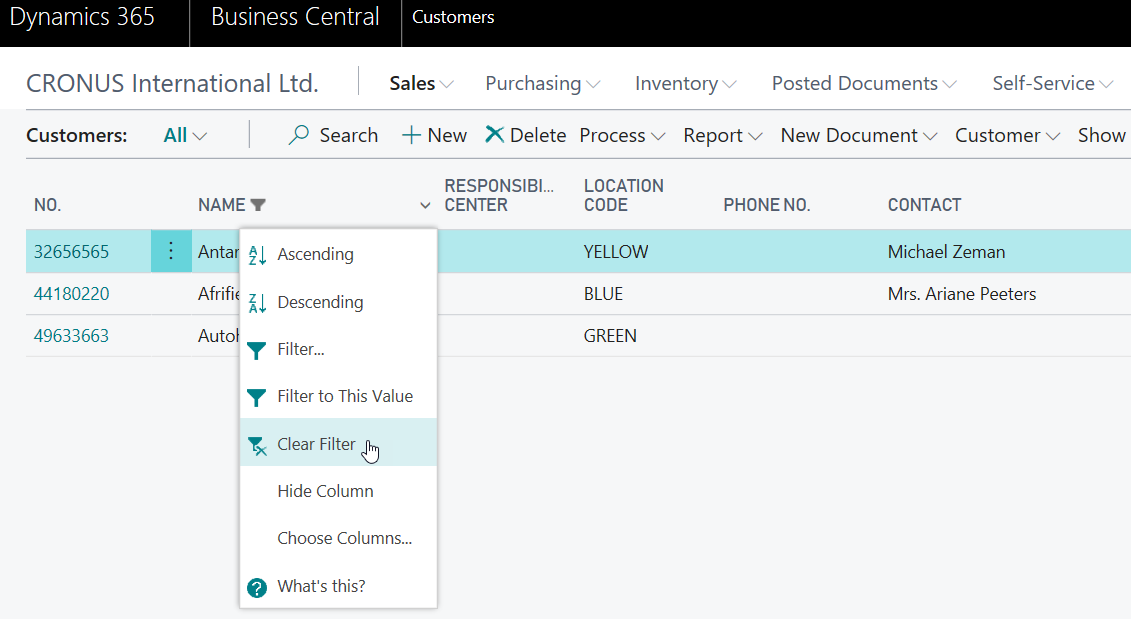Click the Dynamics 365 header link
The height and width of the screenshot is (619, 1131).
click(82, 17)
